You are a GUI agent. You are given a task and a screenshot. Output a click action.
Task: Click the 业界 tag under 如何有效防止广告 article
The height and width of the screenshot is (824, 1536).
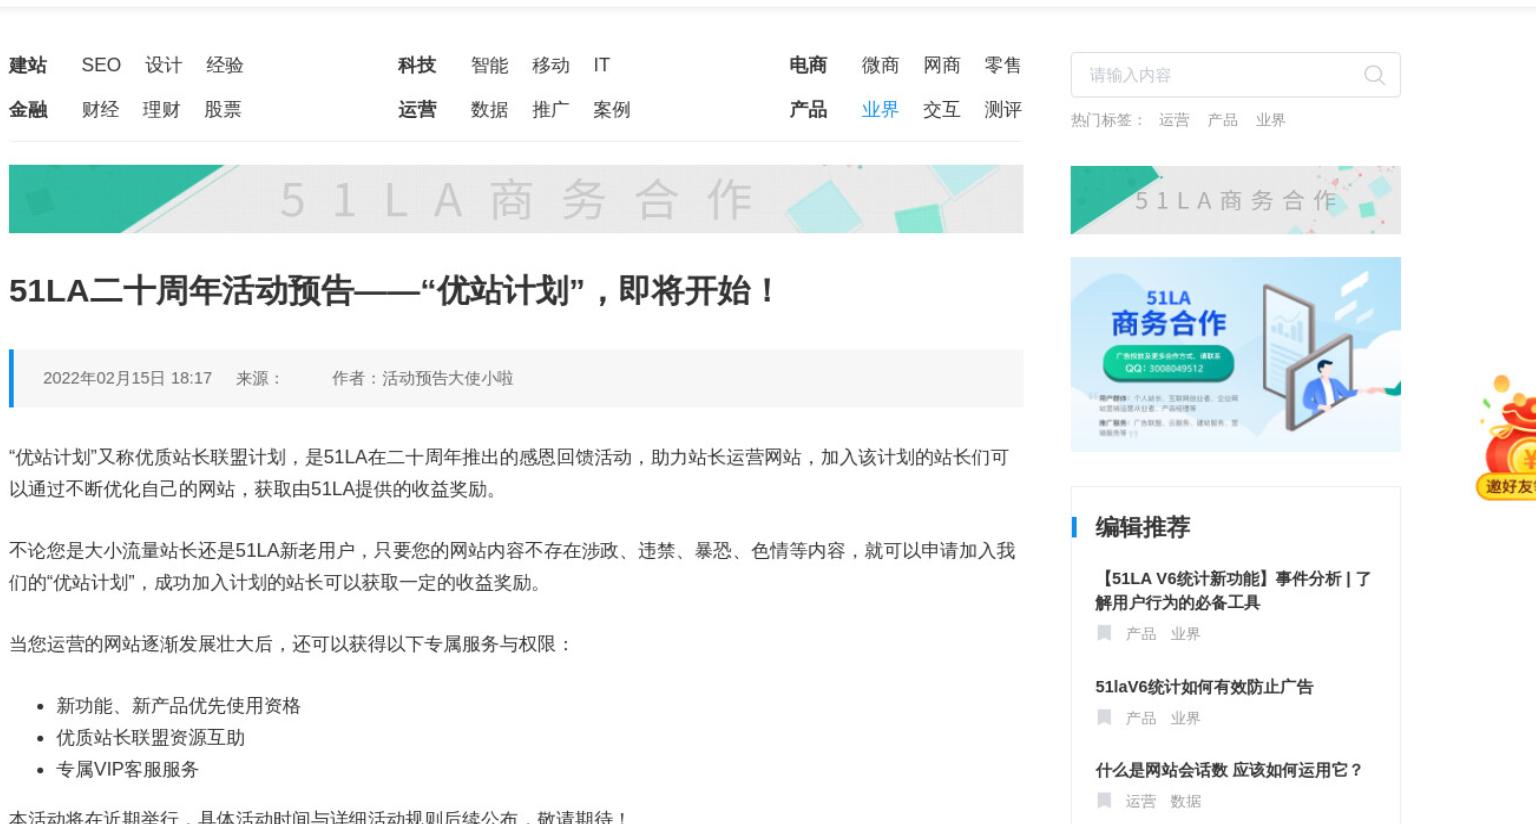(1186, 718)
